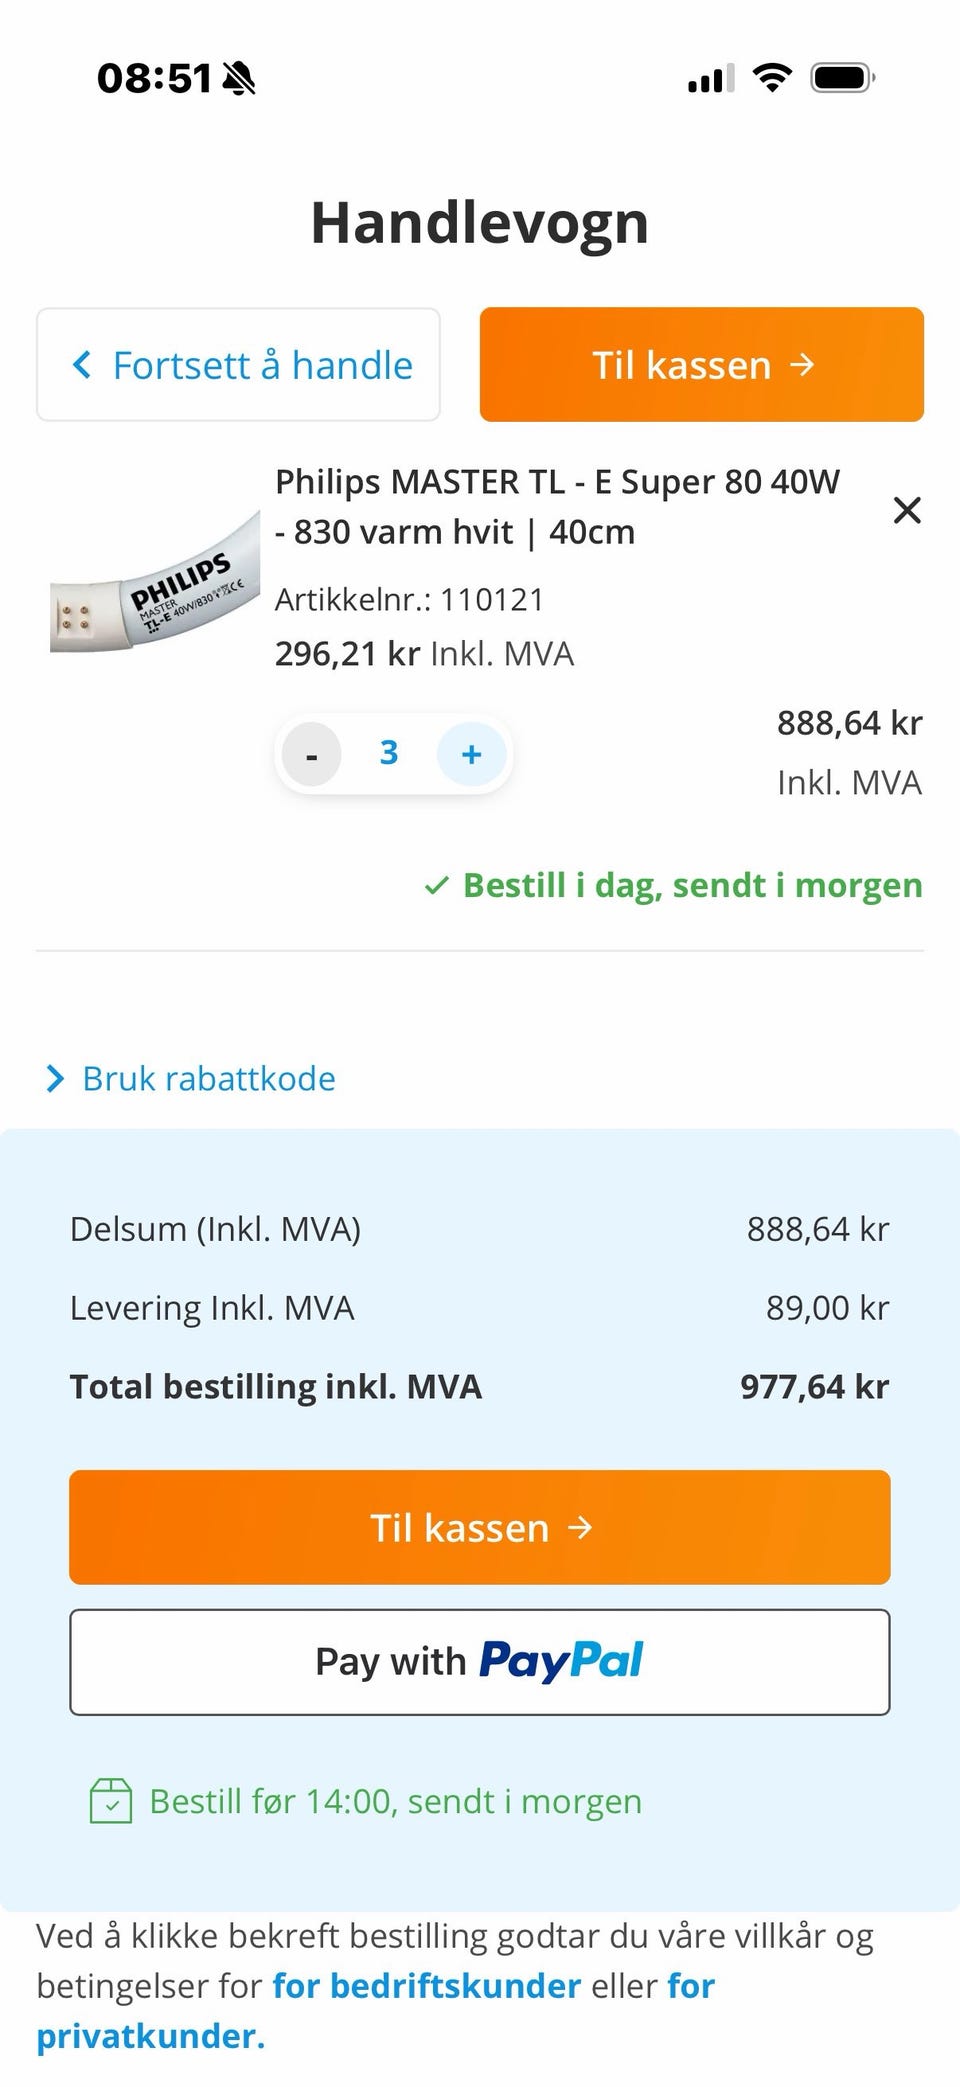The image size is (960, 2087).
Task: Click the chevron next to Bruk rabattkode
Action: [55, 1079]
